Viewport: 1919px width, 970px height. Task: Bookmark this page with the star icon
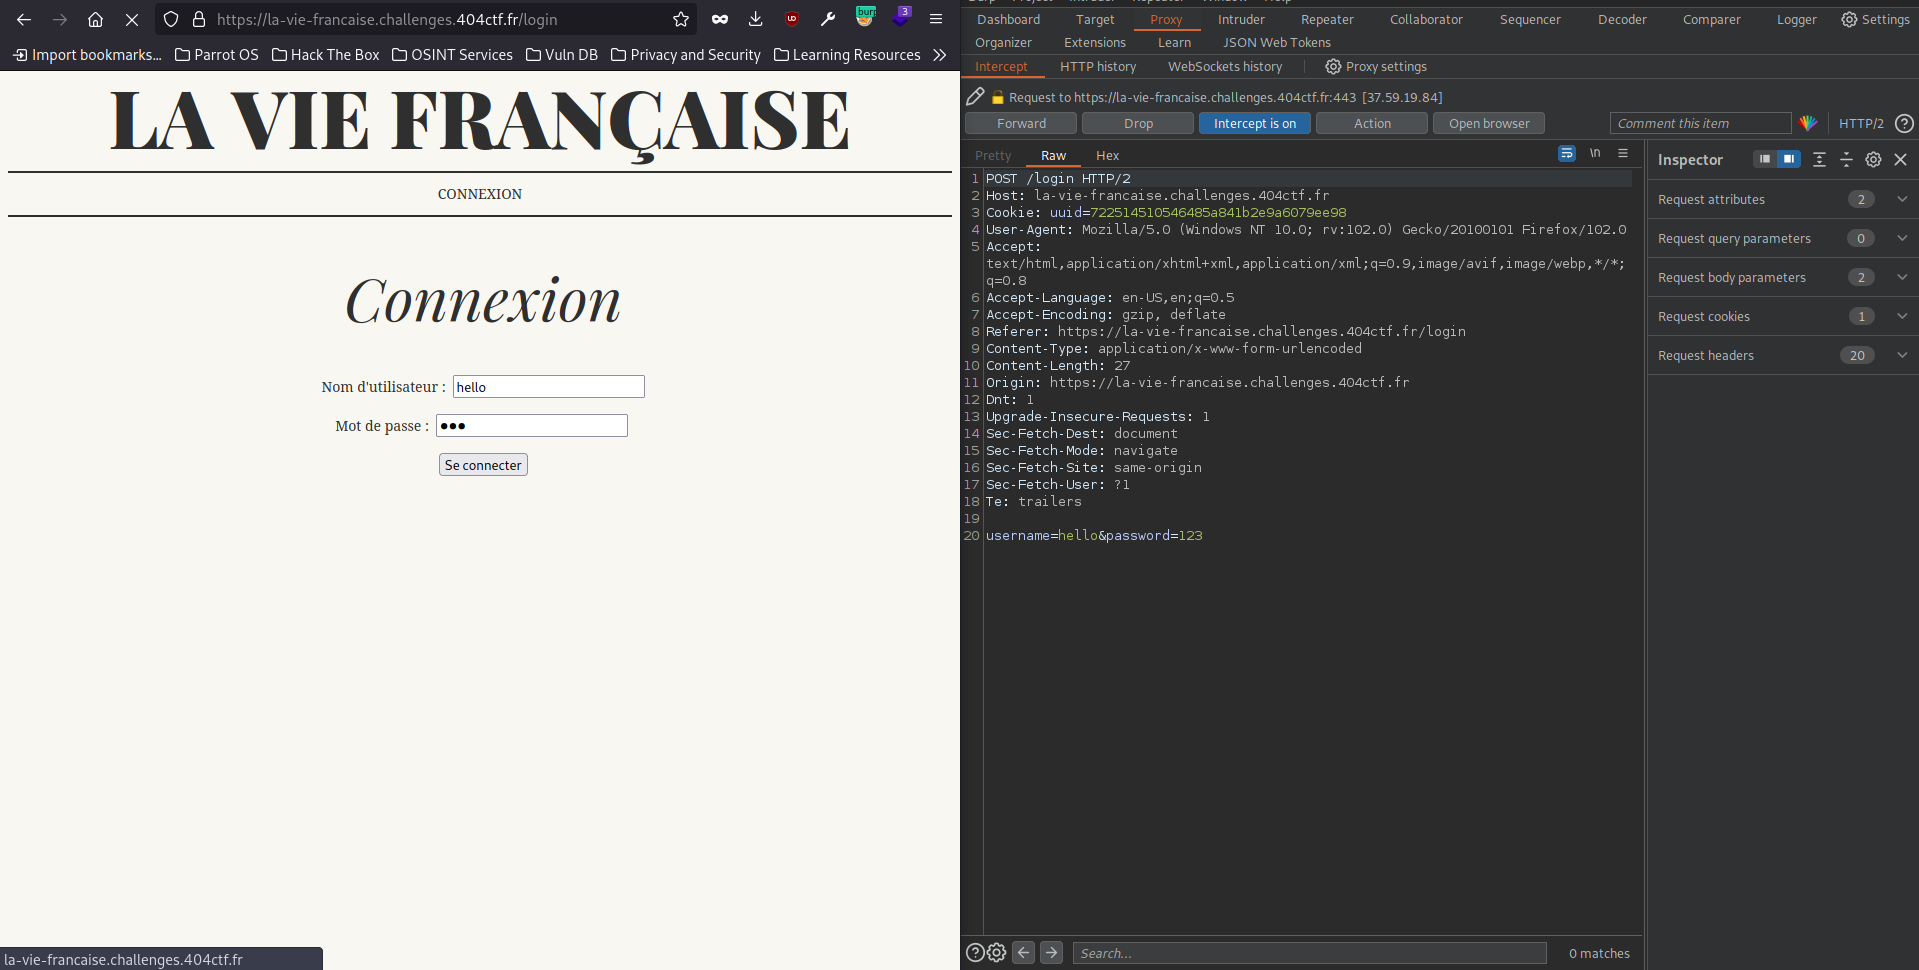click(x=681, y=19)
